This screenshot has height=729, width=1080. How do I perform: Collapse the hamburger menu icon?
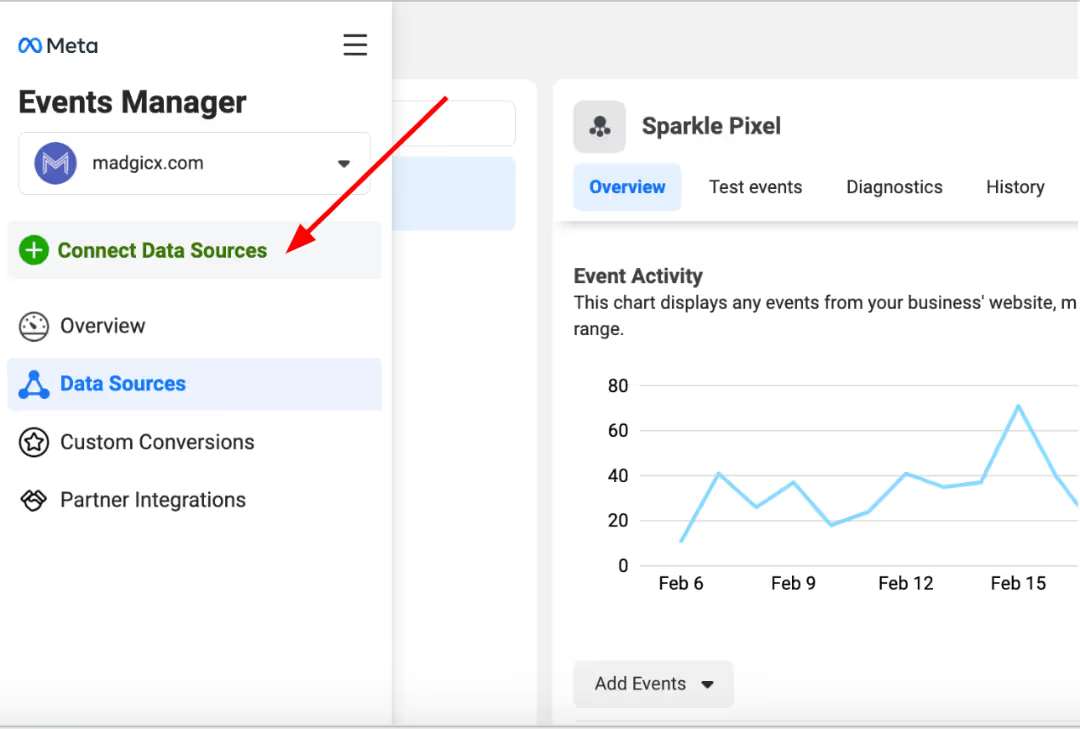point(355,45)
